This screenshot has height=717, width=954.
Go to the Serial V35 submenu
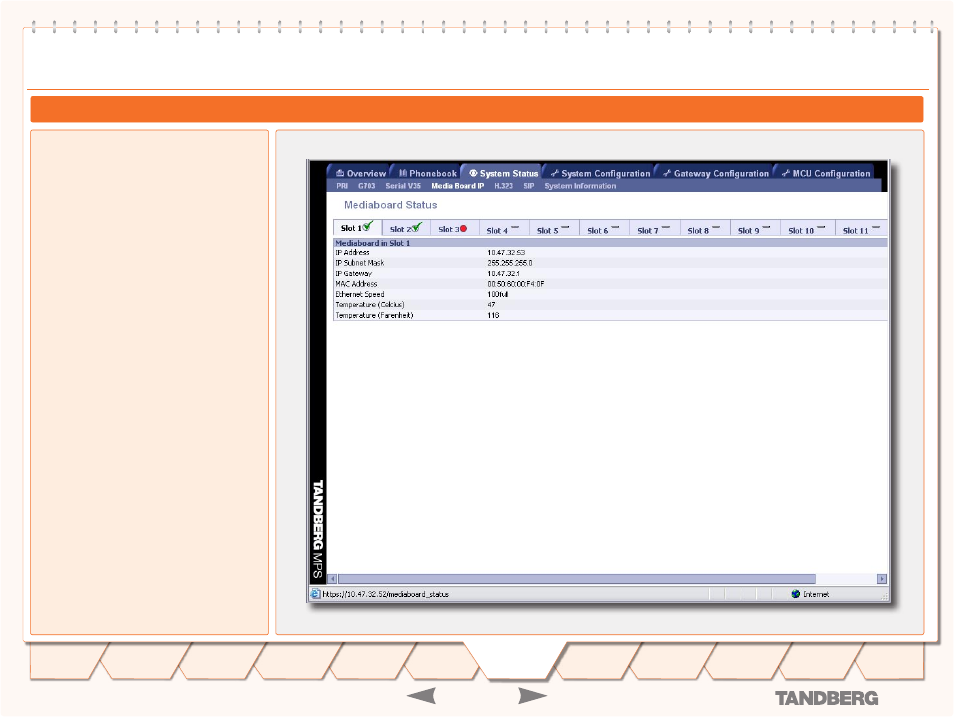pyautogui.click(x=403, y=186)
